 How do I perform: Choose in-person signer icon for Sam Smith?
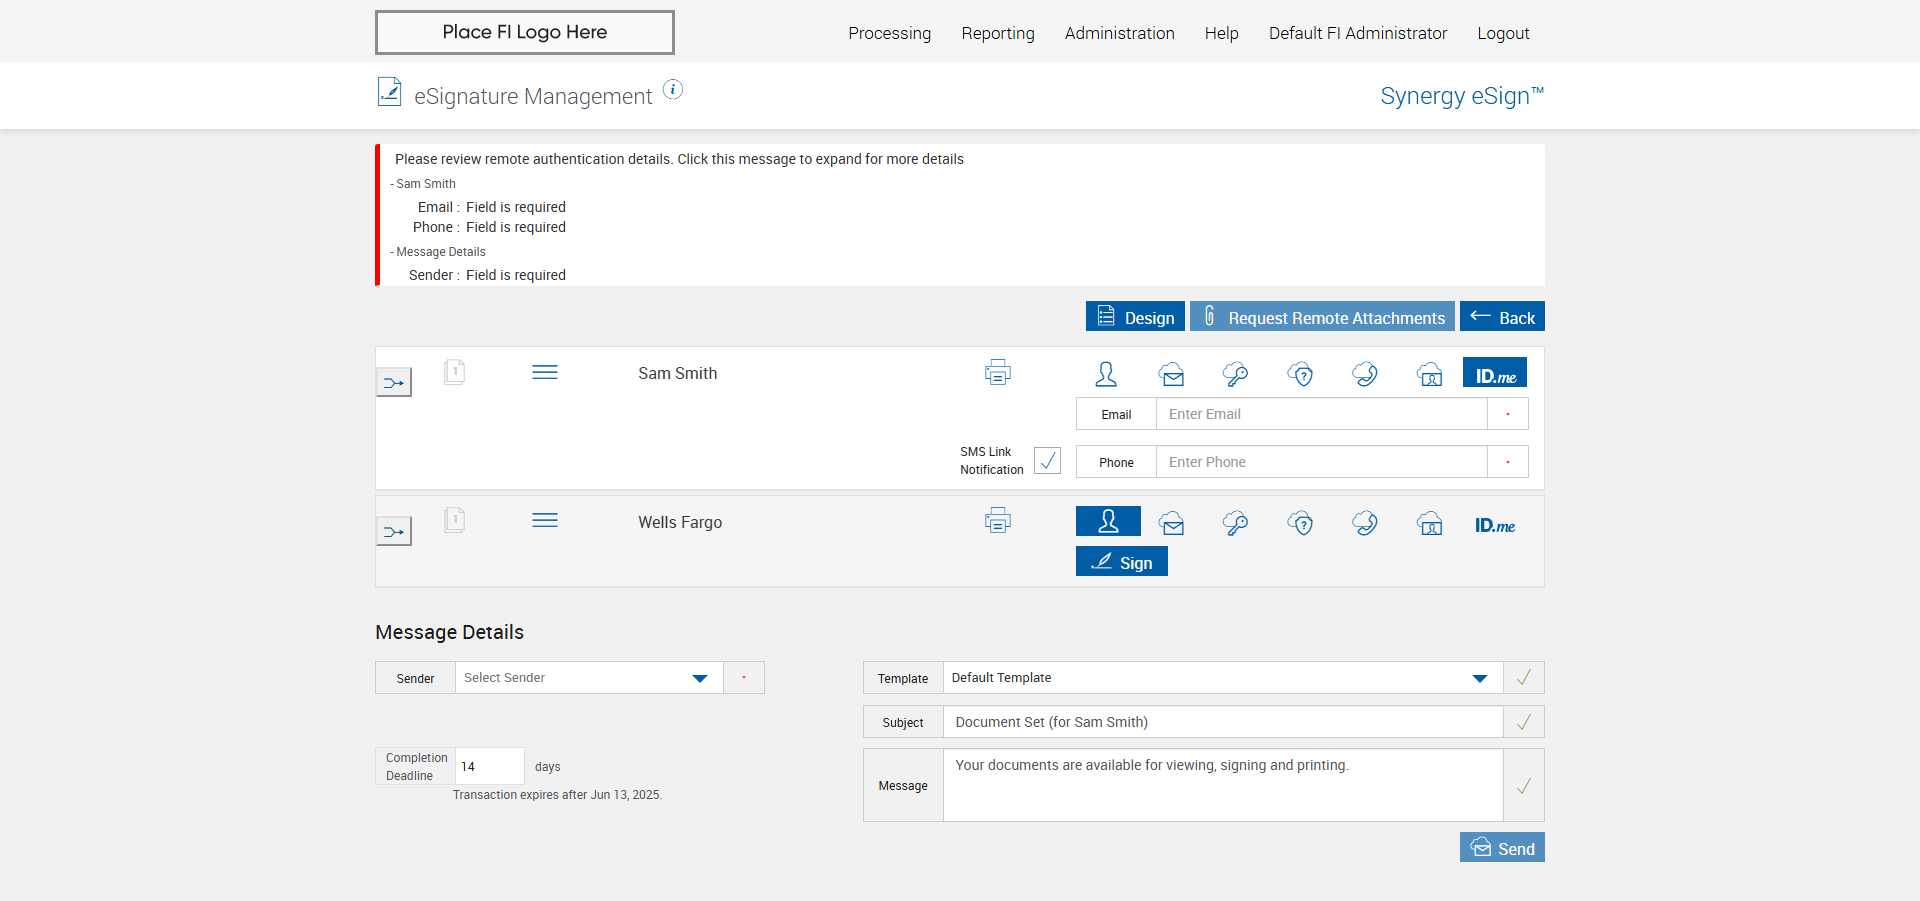click(x=1106, y=374)
